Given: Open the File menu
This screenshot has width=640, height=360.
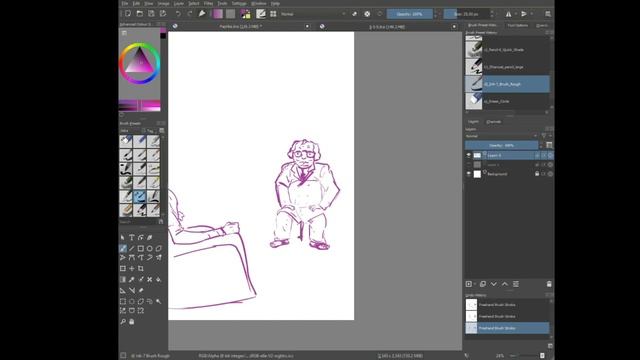Looking at the screenshot, I should coord(125,3).
